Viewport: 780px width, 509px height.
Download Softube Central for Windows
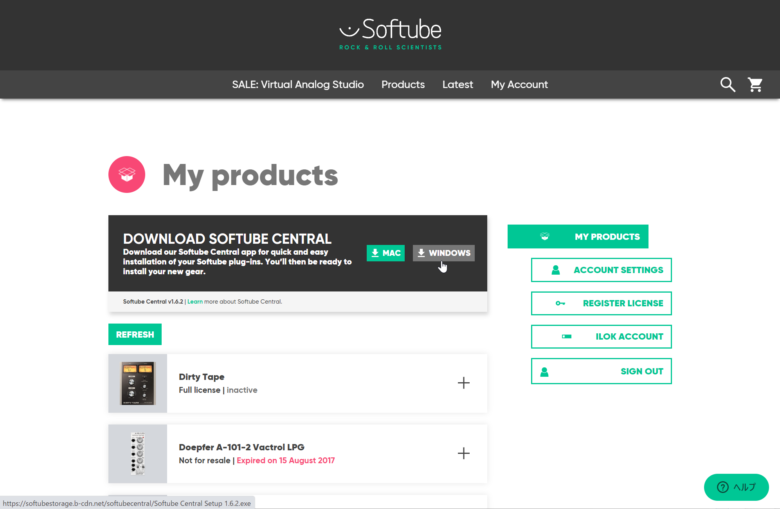click(444, 253)
